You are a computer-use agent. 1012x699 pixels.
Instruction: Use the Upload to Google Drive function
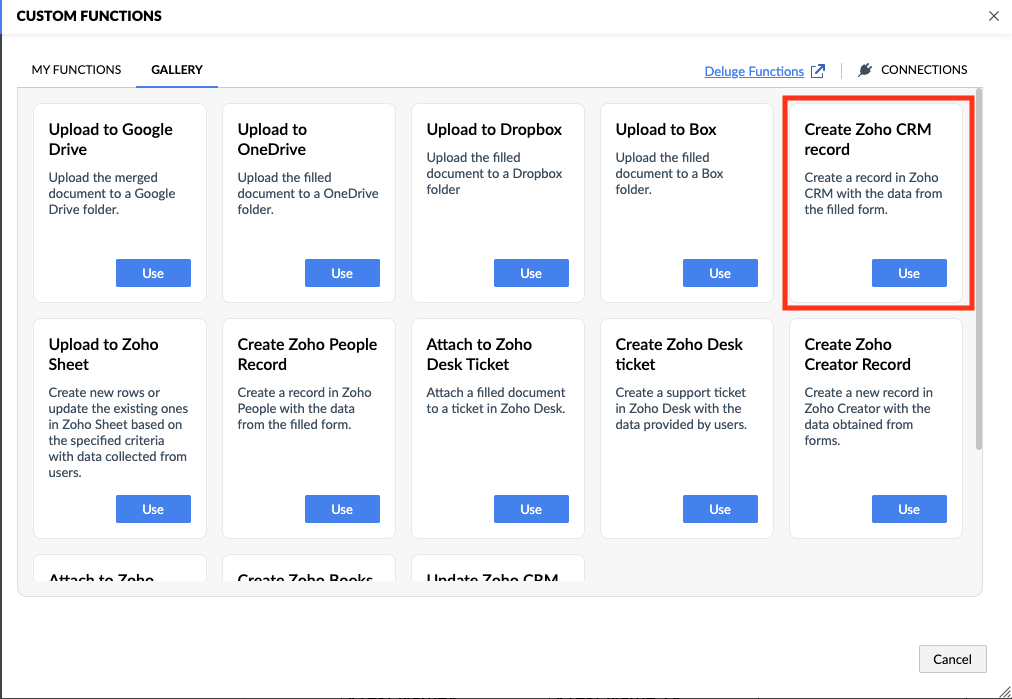point(153,273)
